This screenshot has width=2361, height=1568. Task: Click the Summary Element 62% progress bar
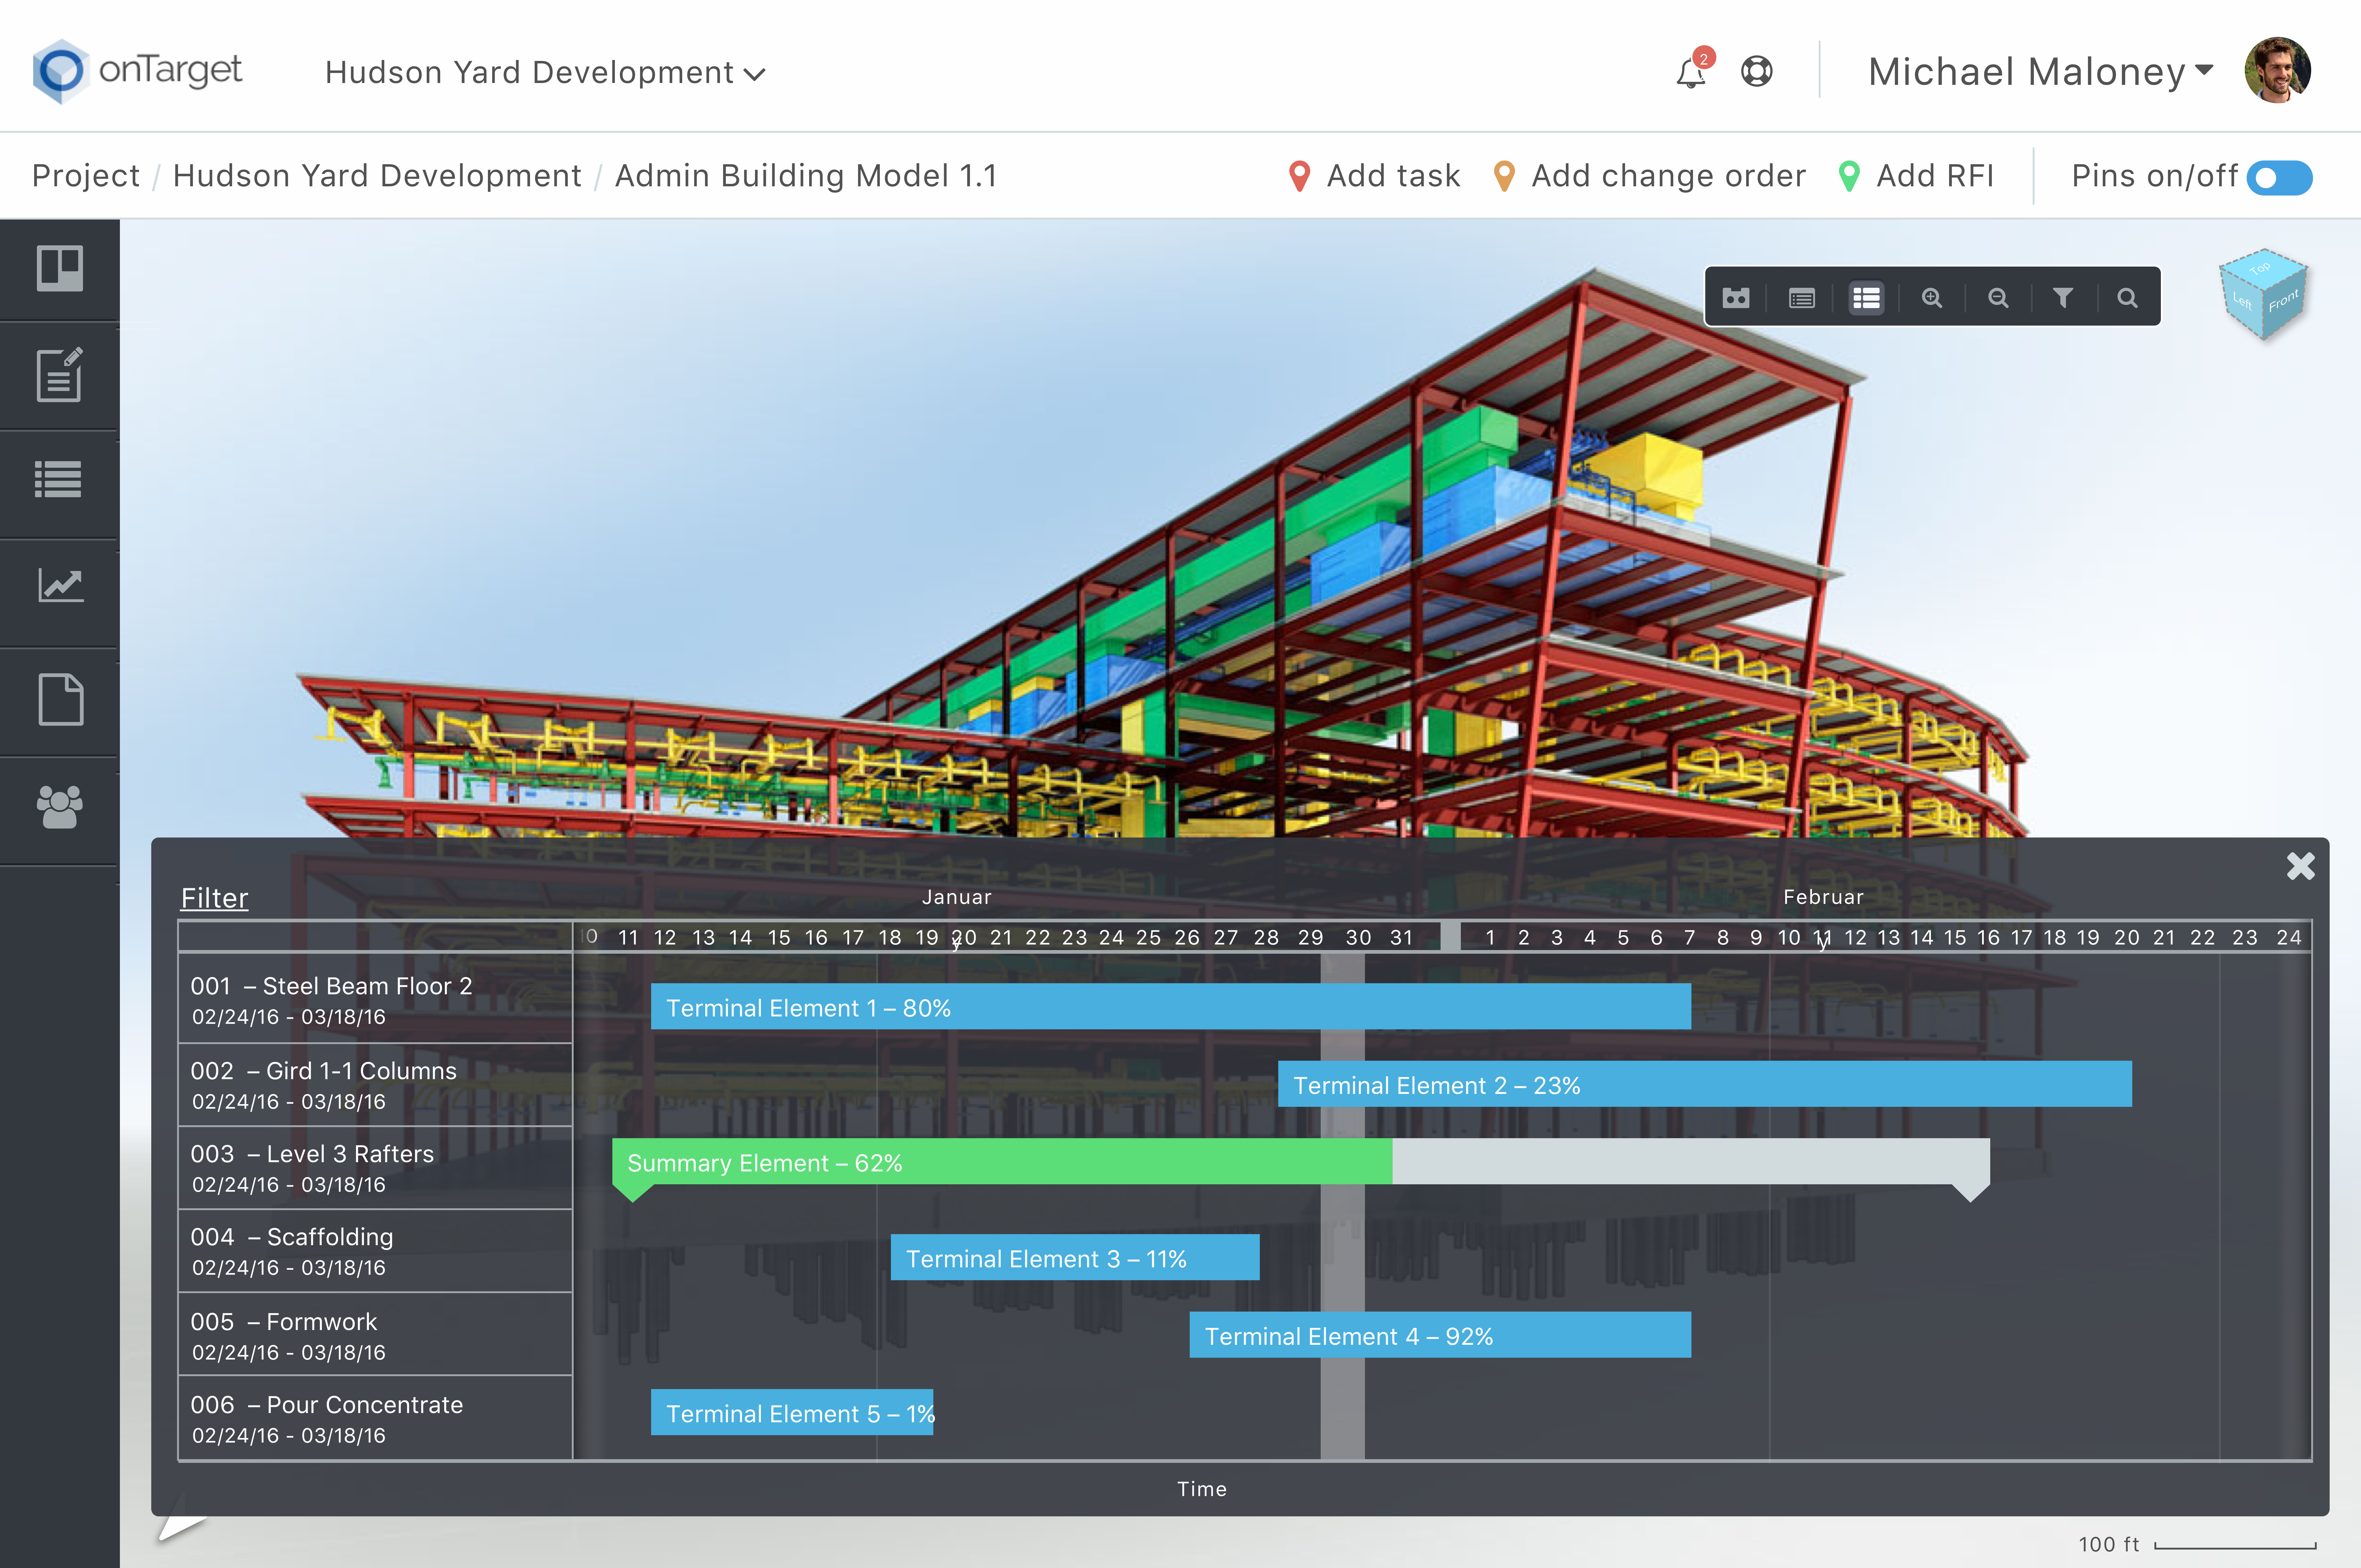point(1000,1162)
